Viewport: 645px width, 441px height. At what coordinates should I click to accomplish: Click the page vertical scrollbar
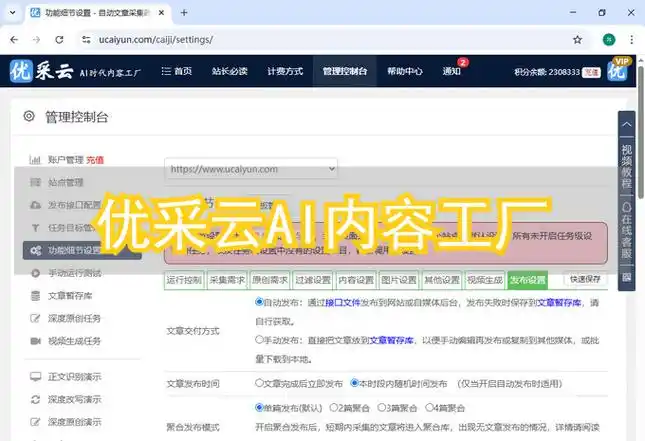click(640, 132)
